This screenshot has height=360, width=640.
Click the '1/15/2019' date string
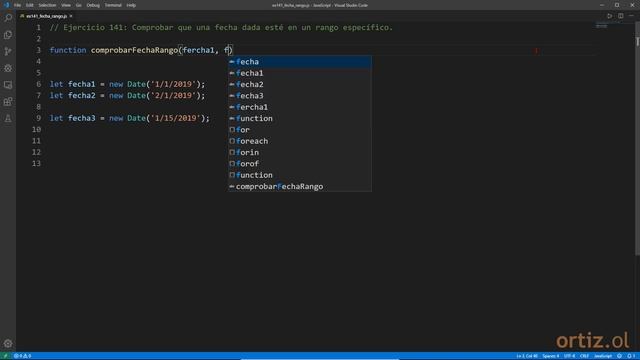coord(176,118)
